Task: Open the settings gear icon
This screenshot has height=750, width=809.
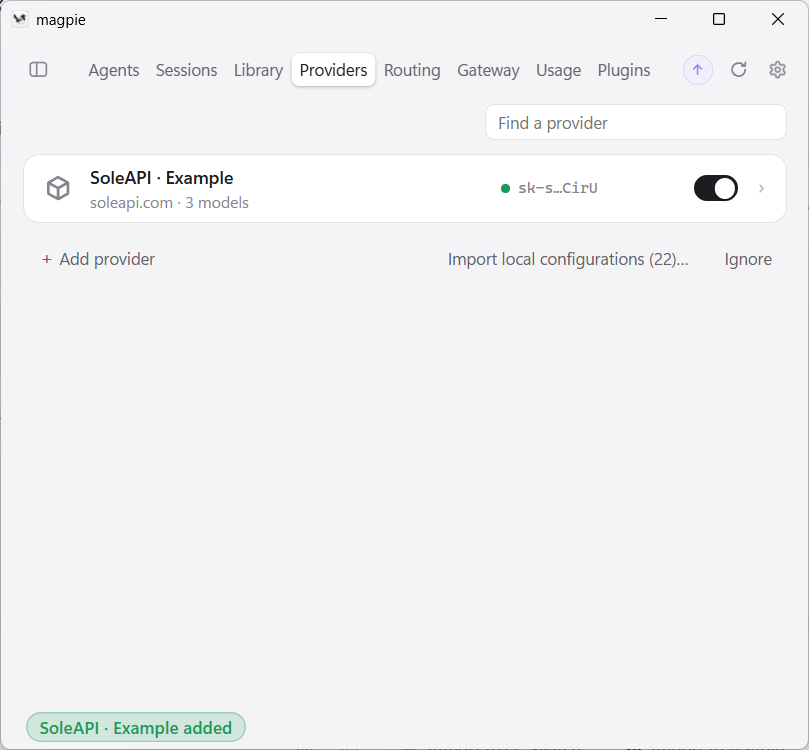Action: 777,70
